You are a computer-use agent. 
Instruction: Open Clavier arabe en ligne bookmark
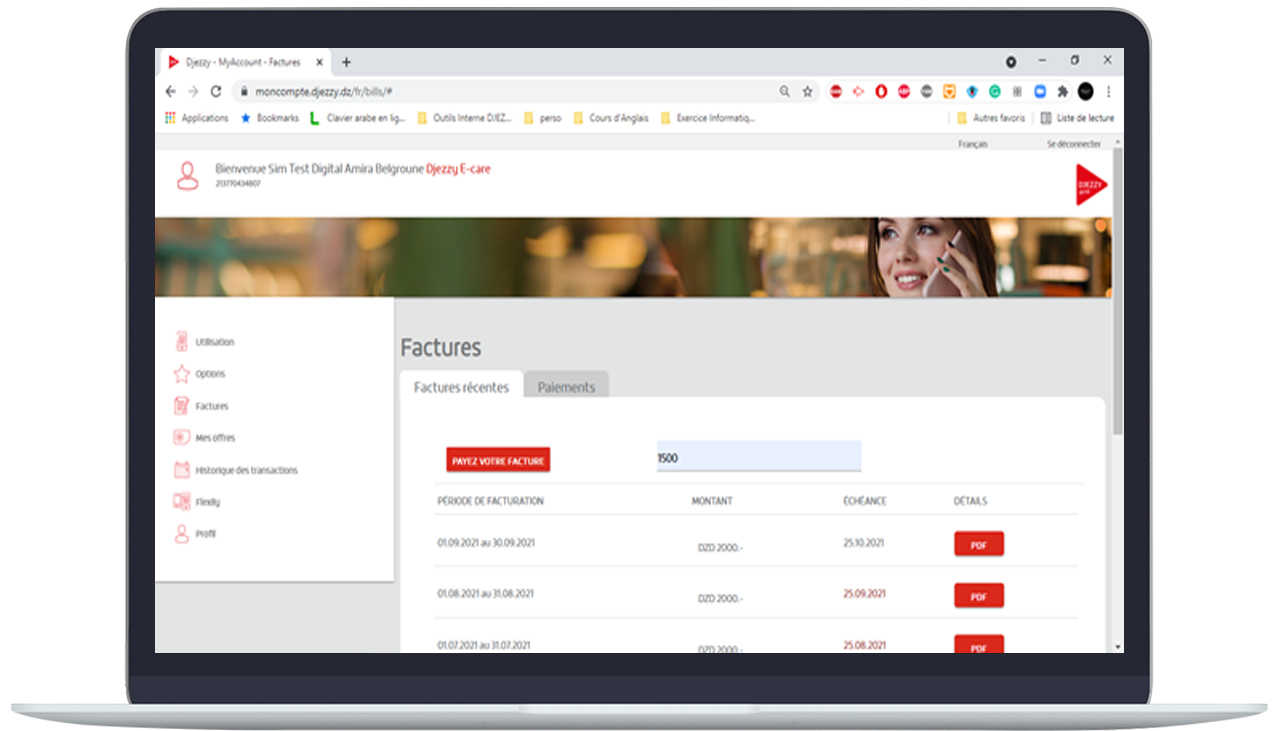pyautogui.click(x=358, y=118)
